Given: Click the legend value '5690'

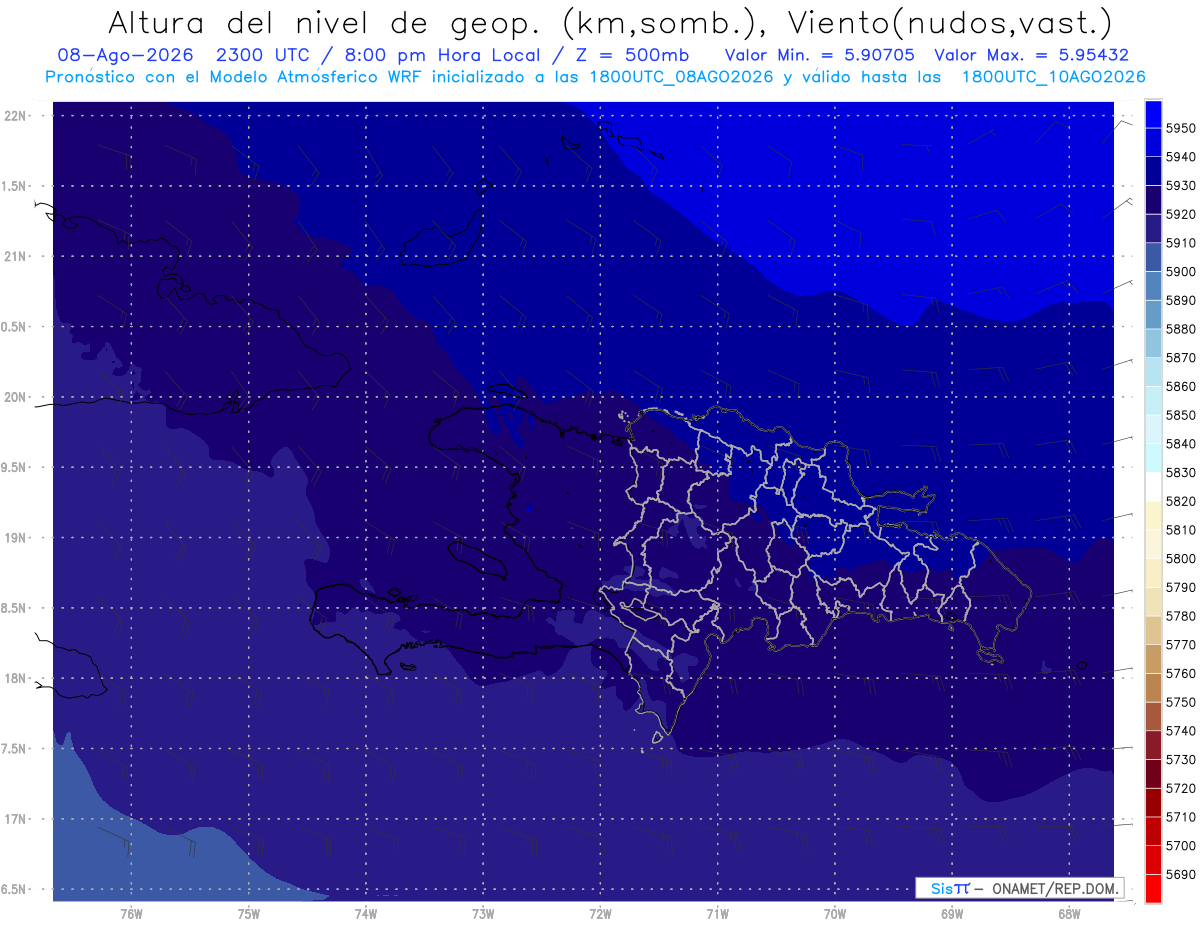Looking at the screenshot, I should click(1182, 874).
